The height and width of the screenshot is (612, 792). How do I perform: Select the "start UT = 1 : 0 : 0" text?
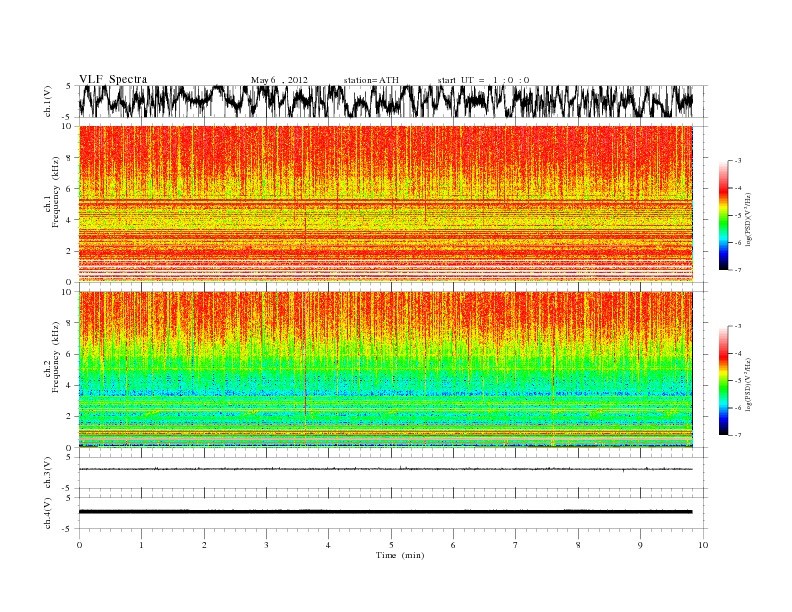coord(483,80)
